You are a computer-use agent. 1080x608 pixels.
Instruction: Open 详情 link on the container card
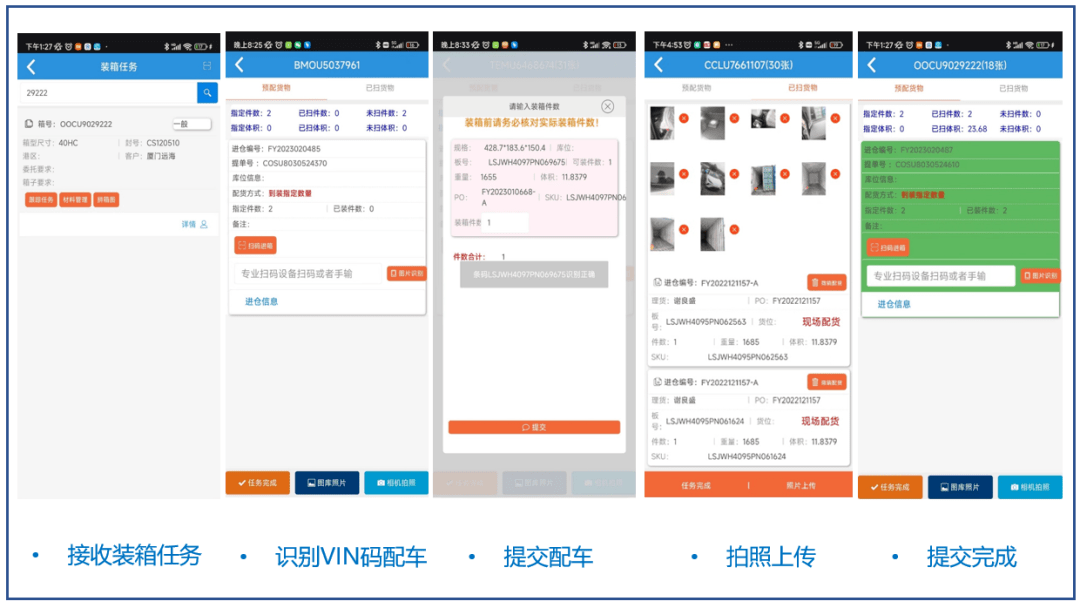coord(194,224)
